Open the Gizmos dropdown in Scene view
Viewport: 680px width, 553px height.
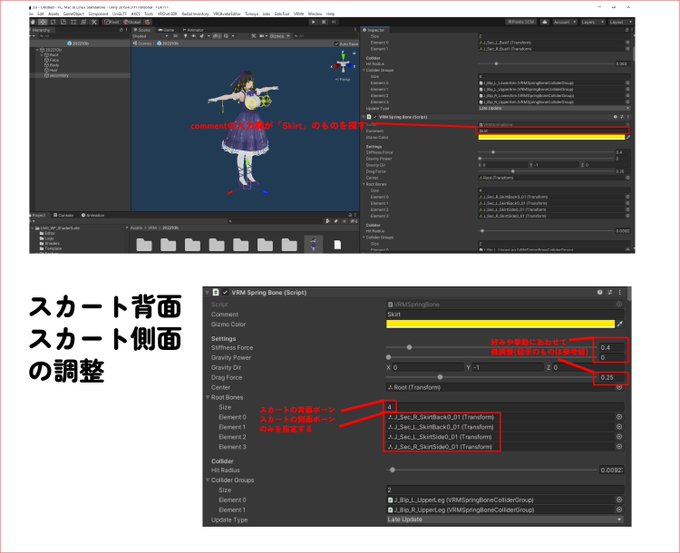(x=279, y=36)
